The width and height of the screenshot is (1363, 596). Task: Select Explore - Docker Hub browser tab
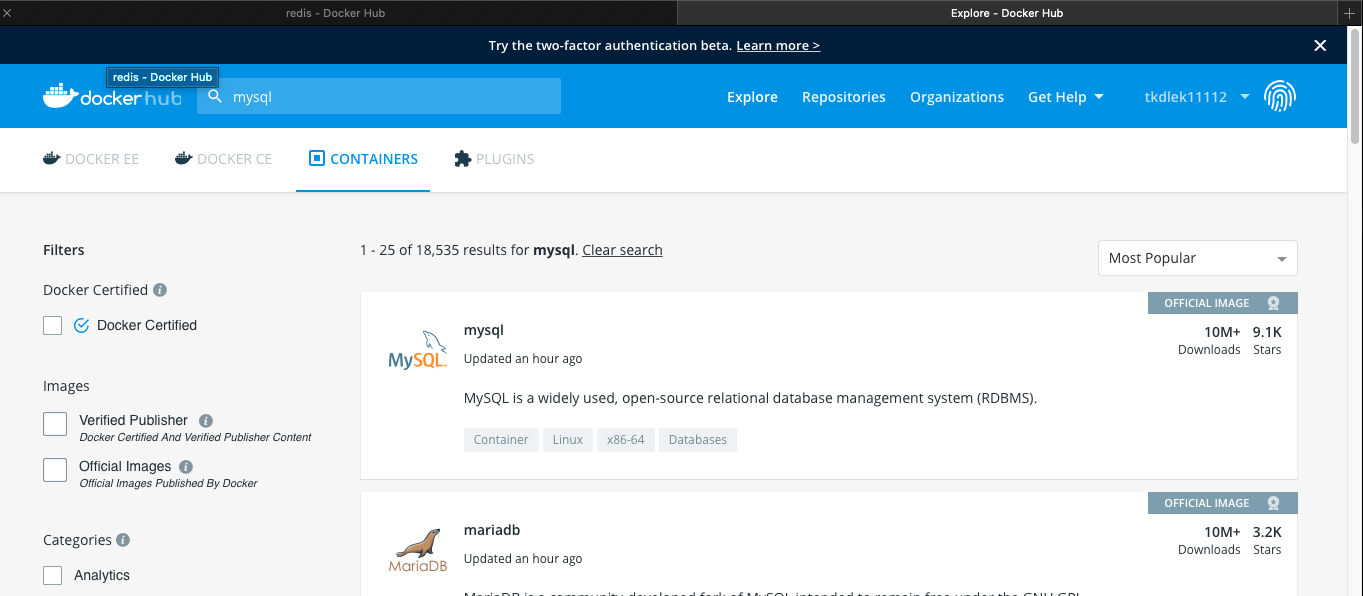coord(1007,13)
